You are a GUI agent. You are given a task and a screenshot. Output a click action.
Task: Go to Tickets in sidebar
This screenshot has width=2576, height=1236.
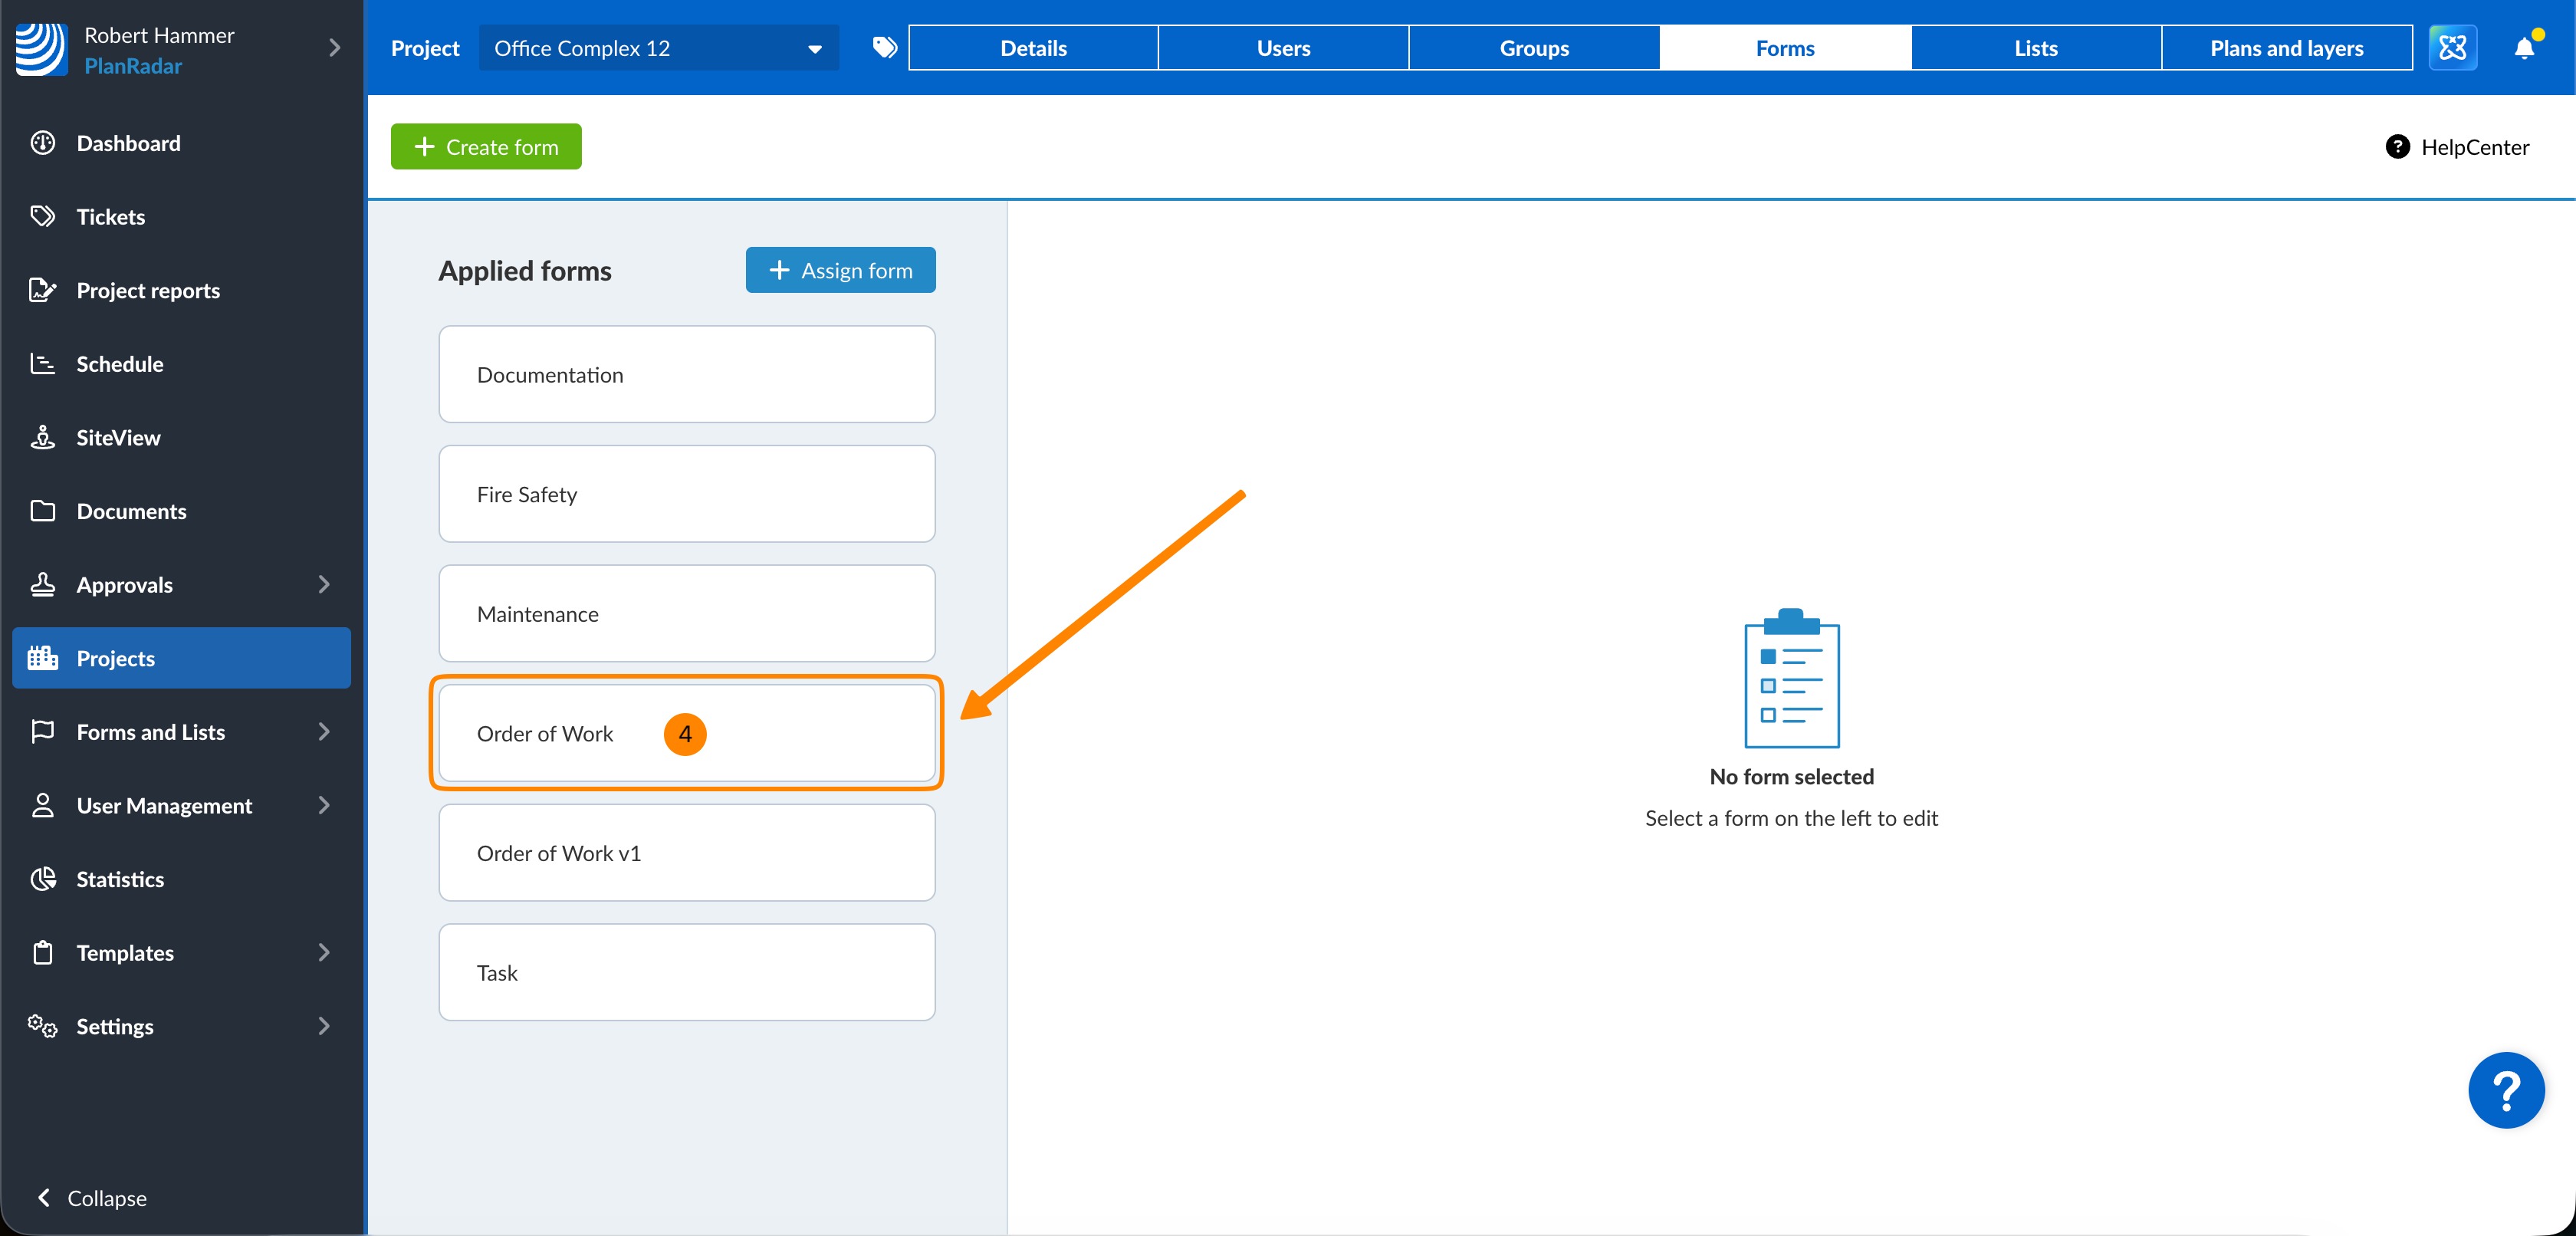[110, 217]
